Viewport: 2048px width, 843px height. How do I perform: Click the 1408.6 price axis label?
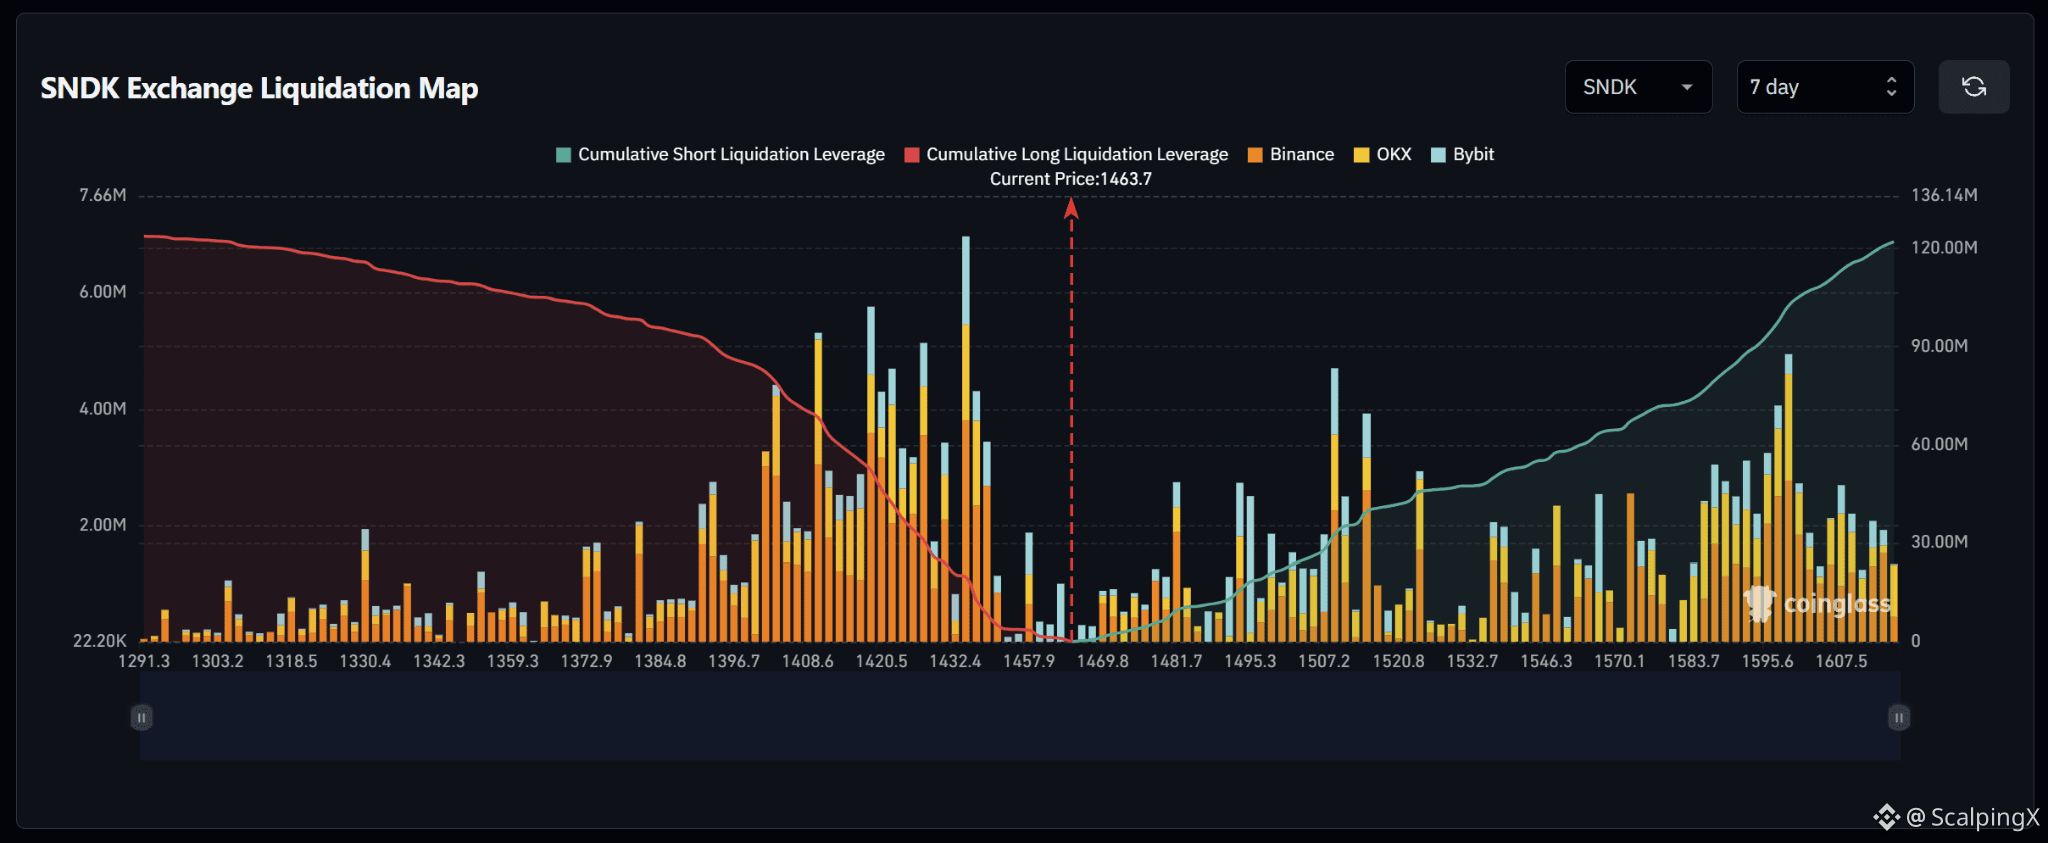coord(808,661)
